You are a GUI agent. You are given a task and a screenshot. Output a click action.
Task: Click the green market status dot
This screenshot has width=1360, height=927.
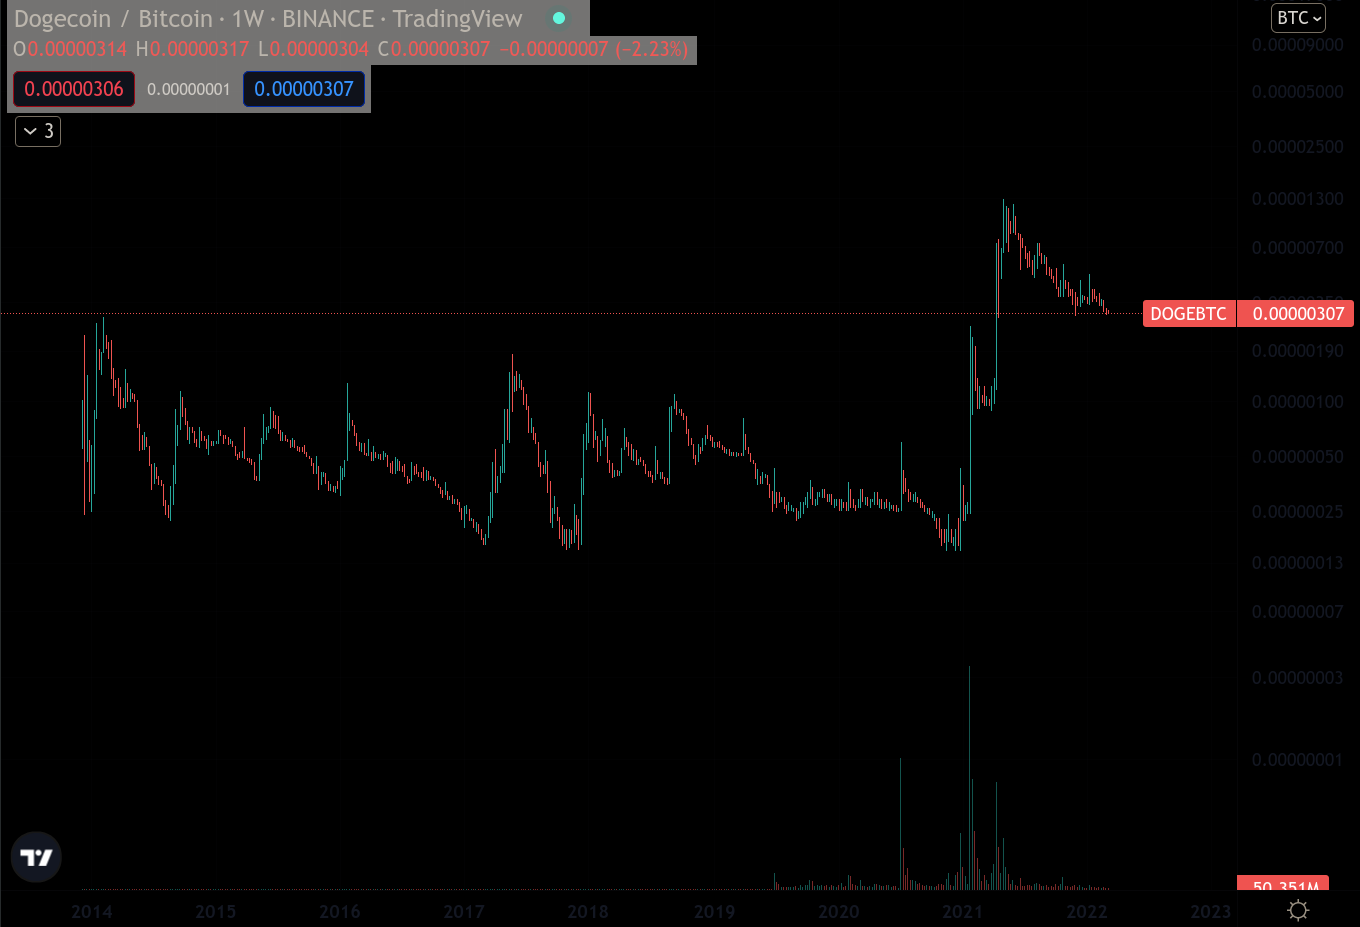point(559,18)
